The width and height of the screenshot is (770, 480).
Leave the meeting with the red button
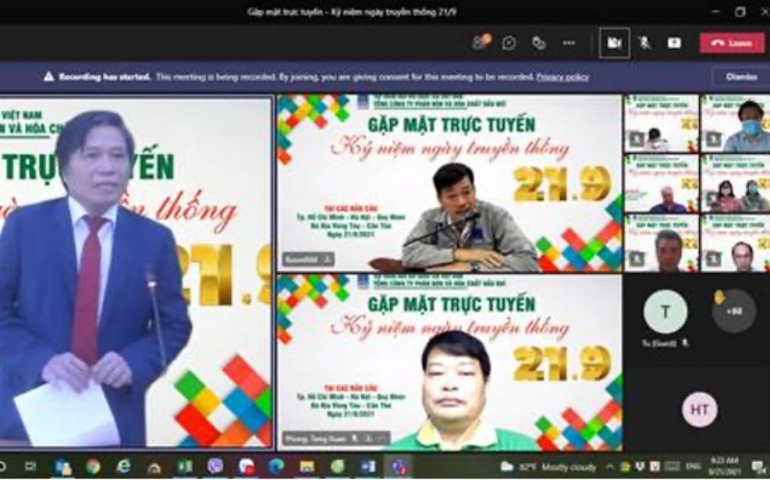pos(732,43)
